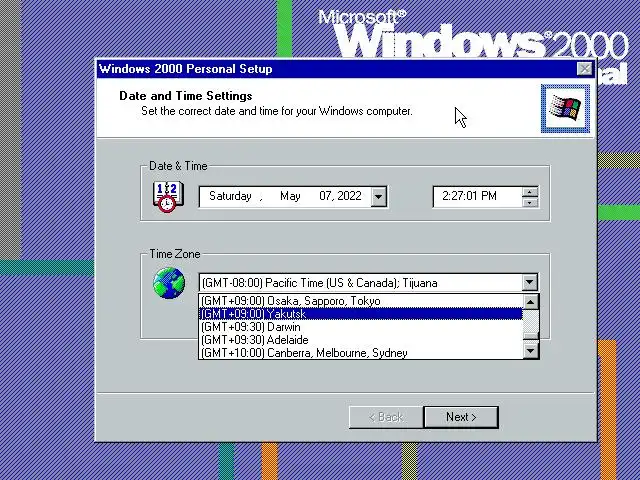Open the date picker dropdown arrow
The image size is (640, 480).
coord(378,197)
